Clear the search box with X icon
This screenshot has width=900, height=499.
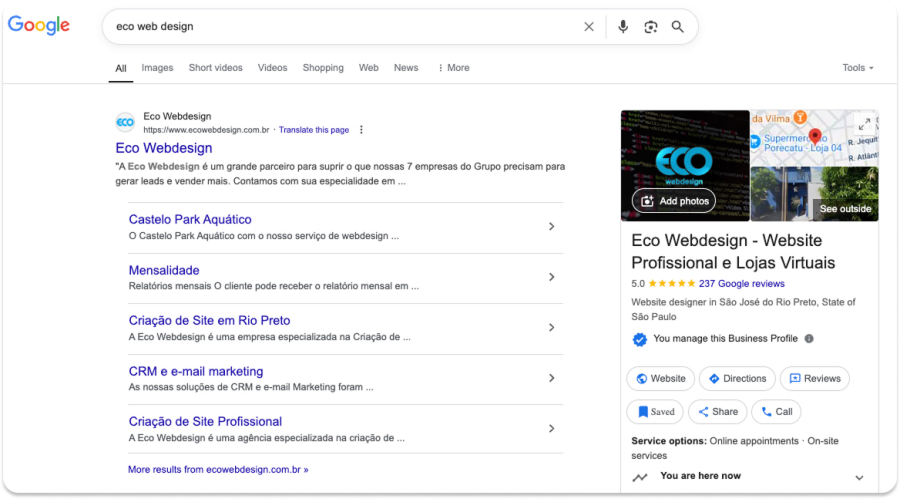(x=589, y=26)
